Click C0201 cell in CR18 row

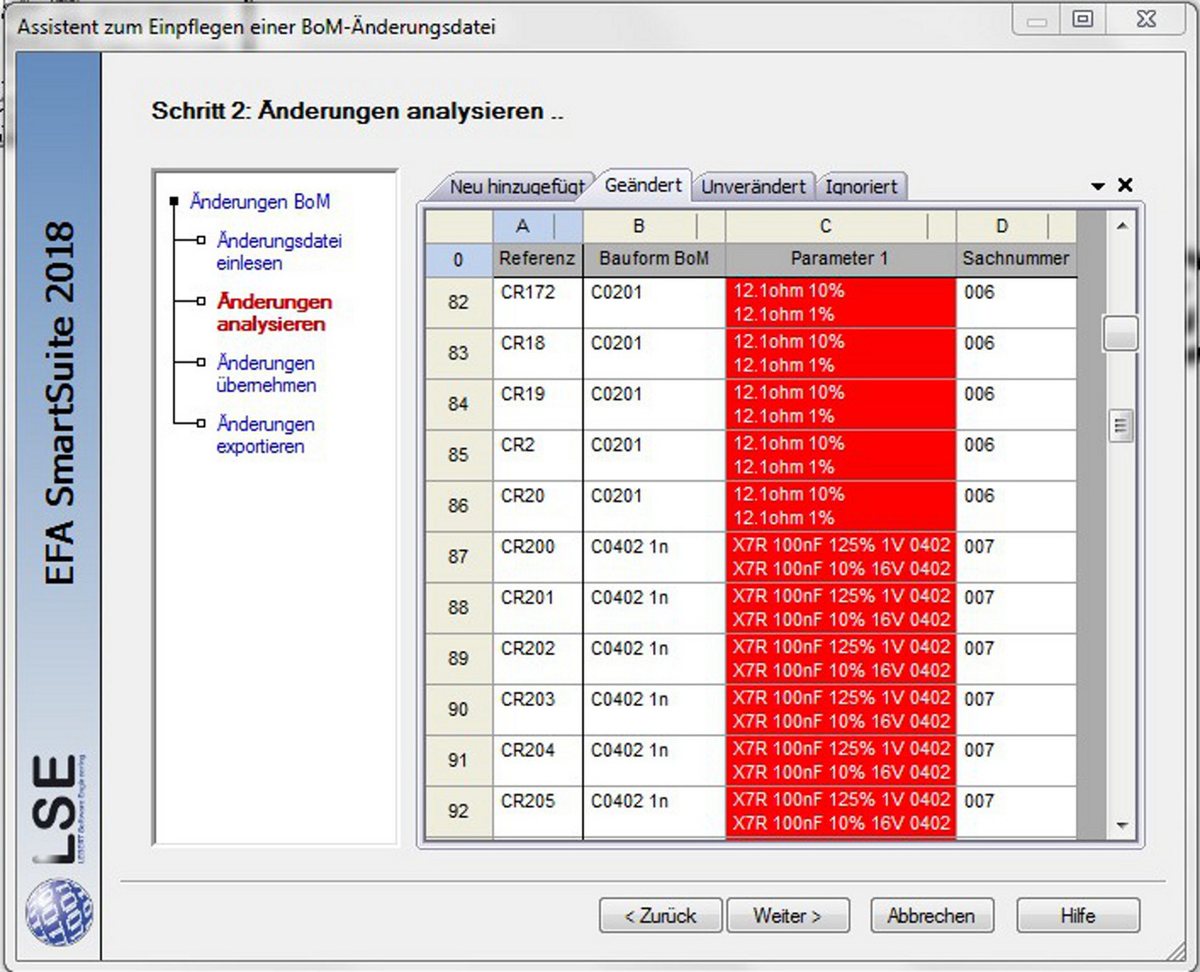click(654, 354)
